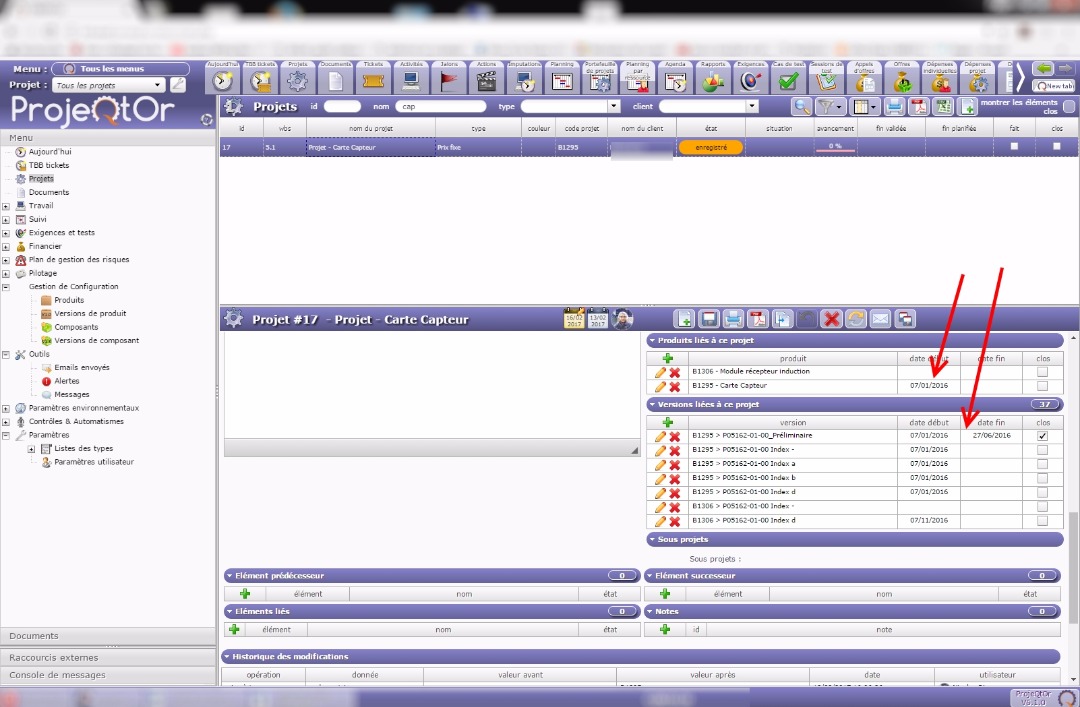Open 'Paramètres utilisateur' in the menu
Image resolution: width=1080 pixels, height=707 pixels.
(x=93, y=462)
